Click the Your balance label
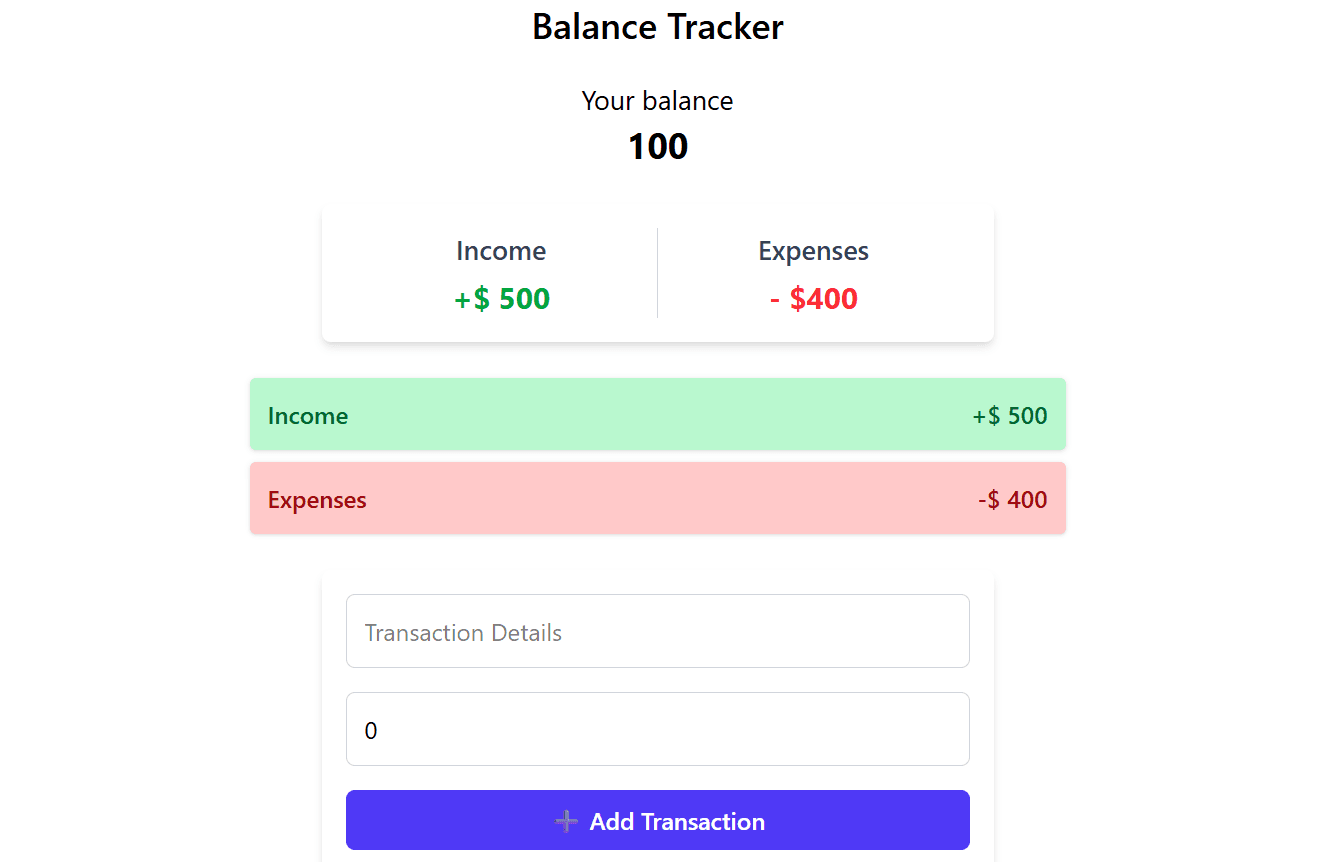1323x862 pixels. [x=657, y=100]
